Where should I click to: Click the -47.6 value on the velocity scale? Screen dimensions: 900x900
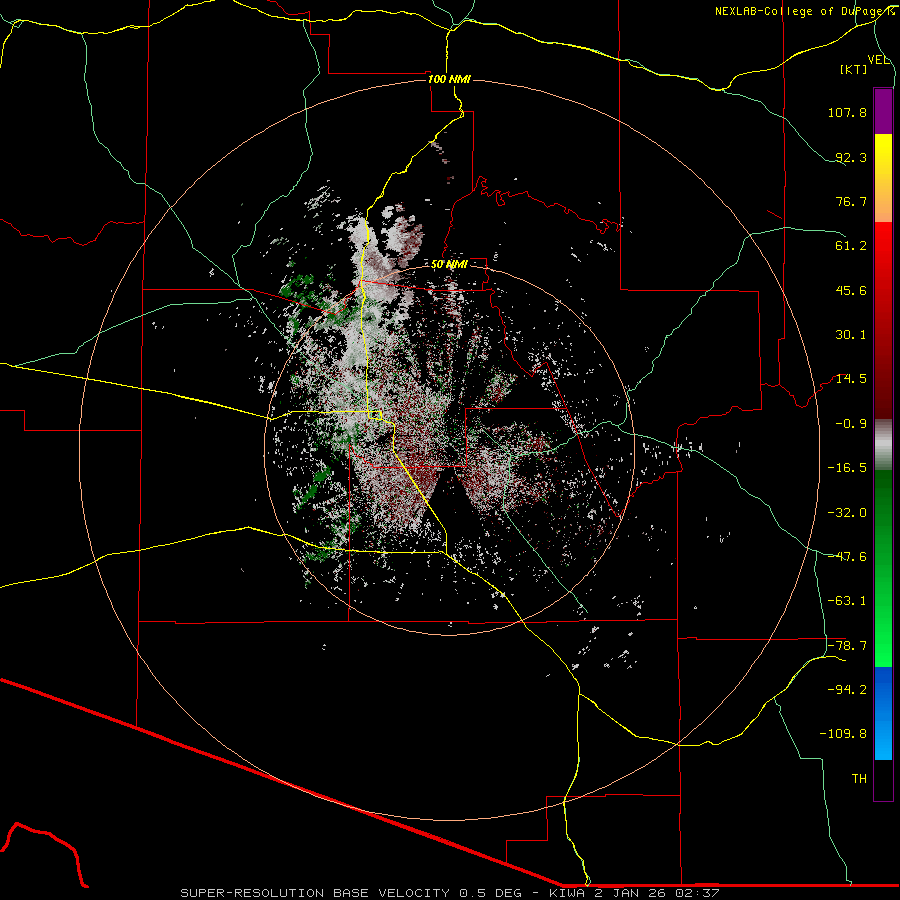pyautogui.click(x=847, y=557)
